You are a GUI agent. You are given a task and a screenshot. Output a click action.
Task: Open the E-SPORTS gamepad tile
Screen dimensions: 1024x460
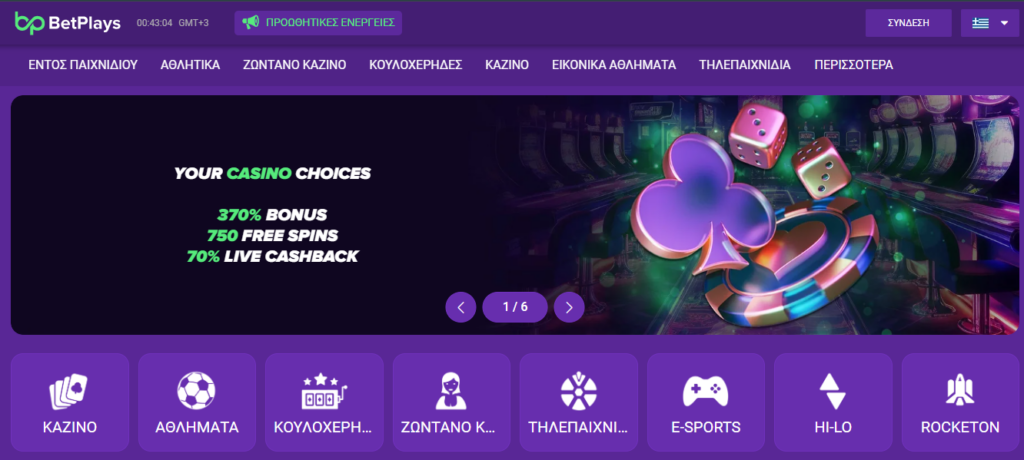click(x=706, y=402)
